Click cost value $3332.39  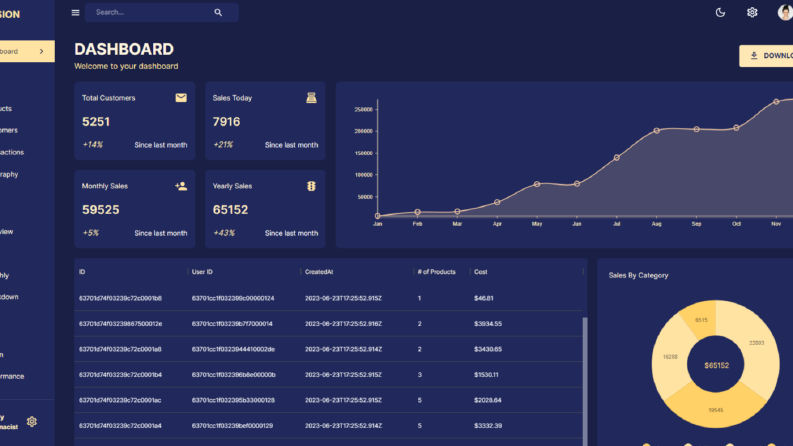point(488,426)
